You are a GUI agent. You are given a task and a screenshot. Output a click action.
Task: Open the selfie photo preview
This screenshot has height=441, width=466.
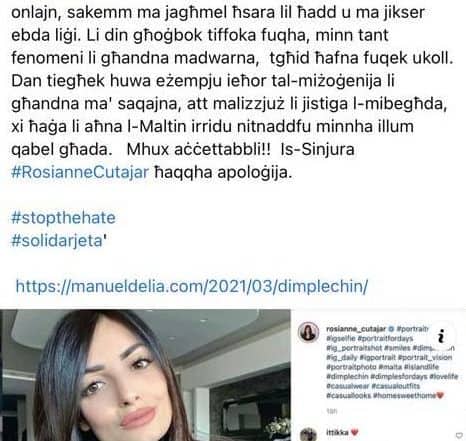click(145, 375)
